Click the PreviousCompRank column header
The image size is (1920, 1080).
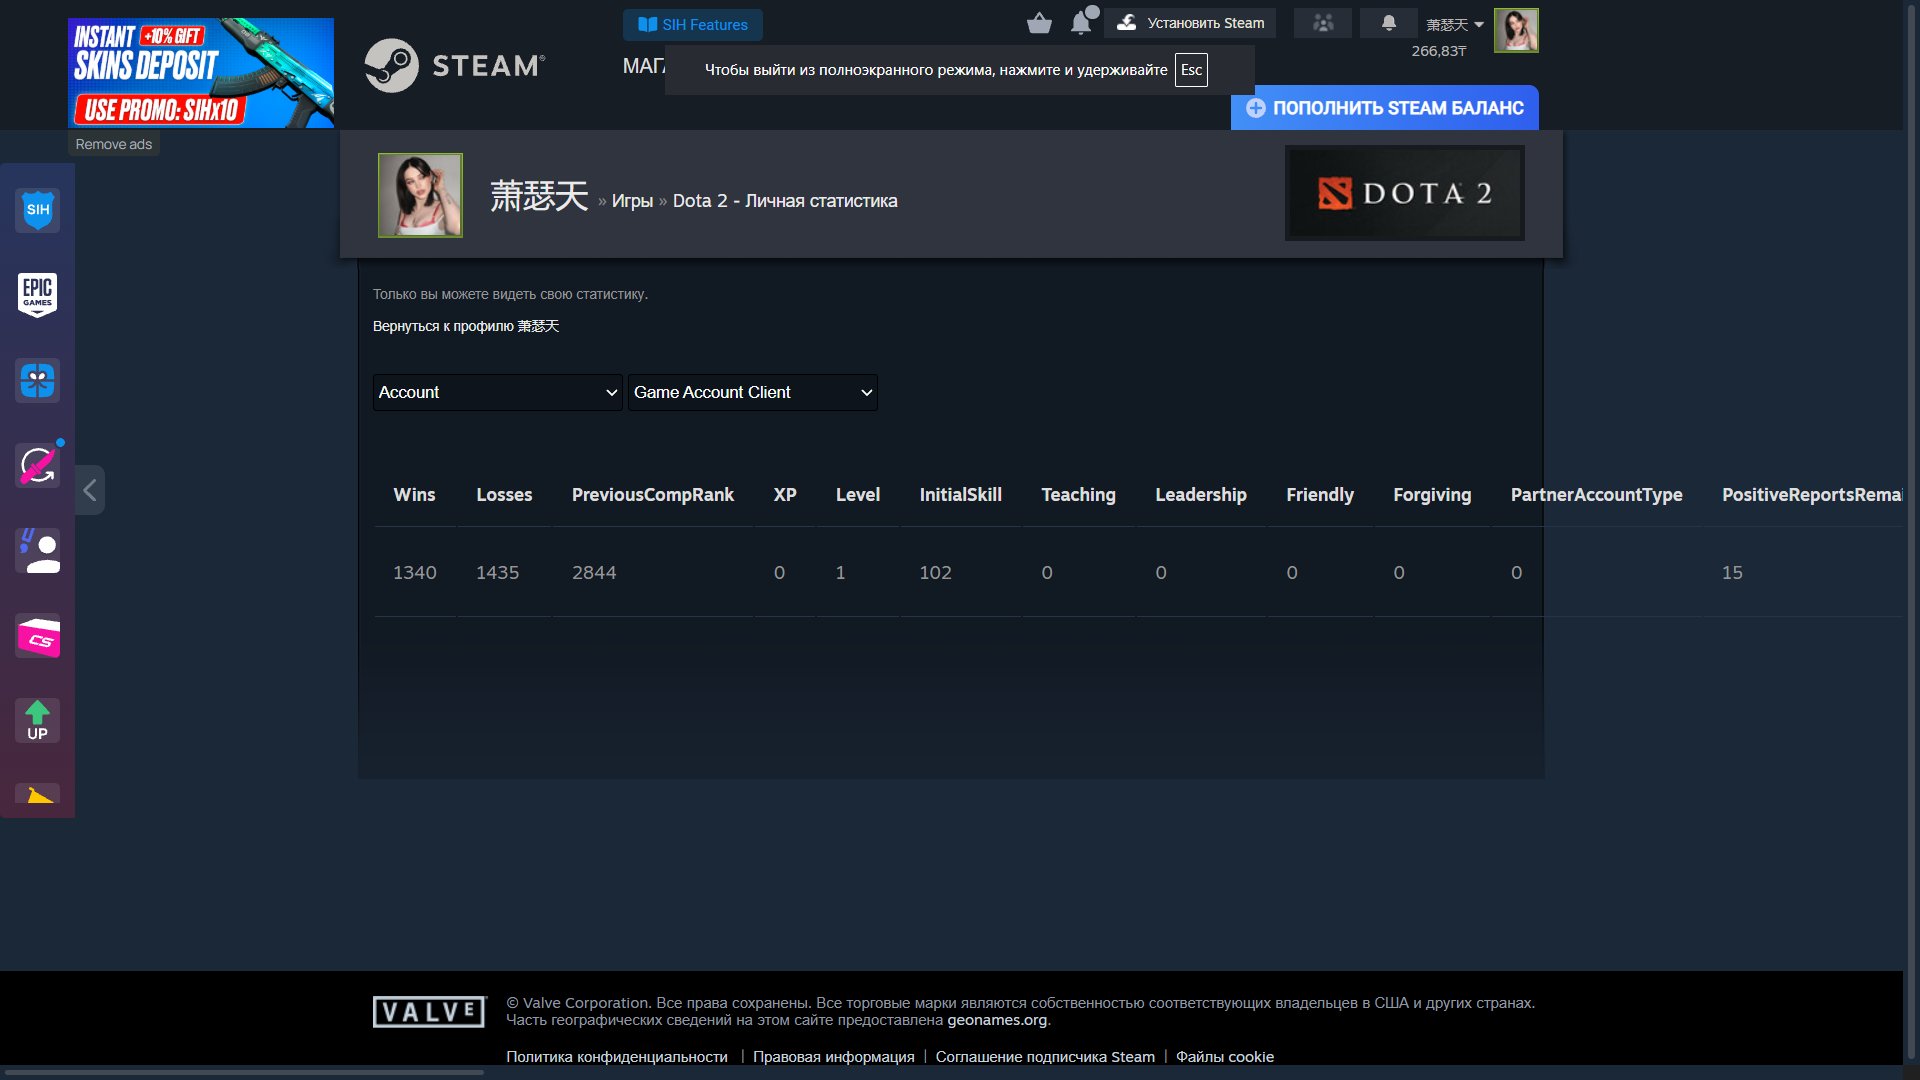(653, 495)
